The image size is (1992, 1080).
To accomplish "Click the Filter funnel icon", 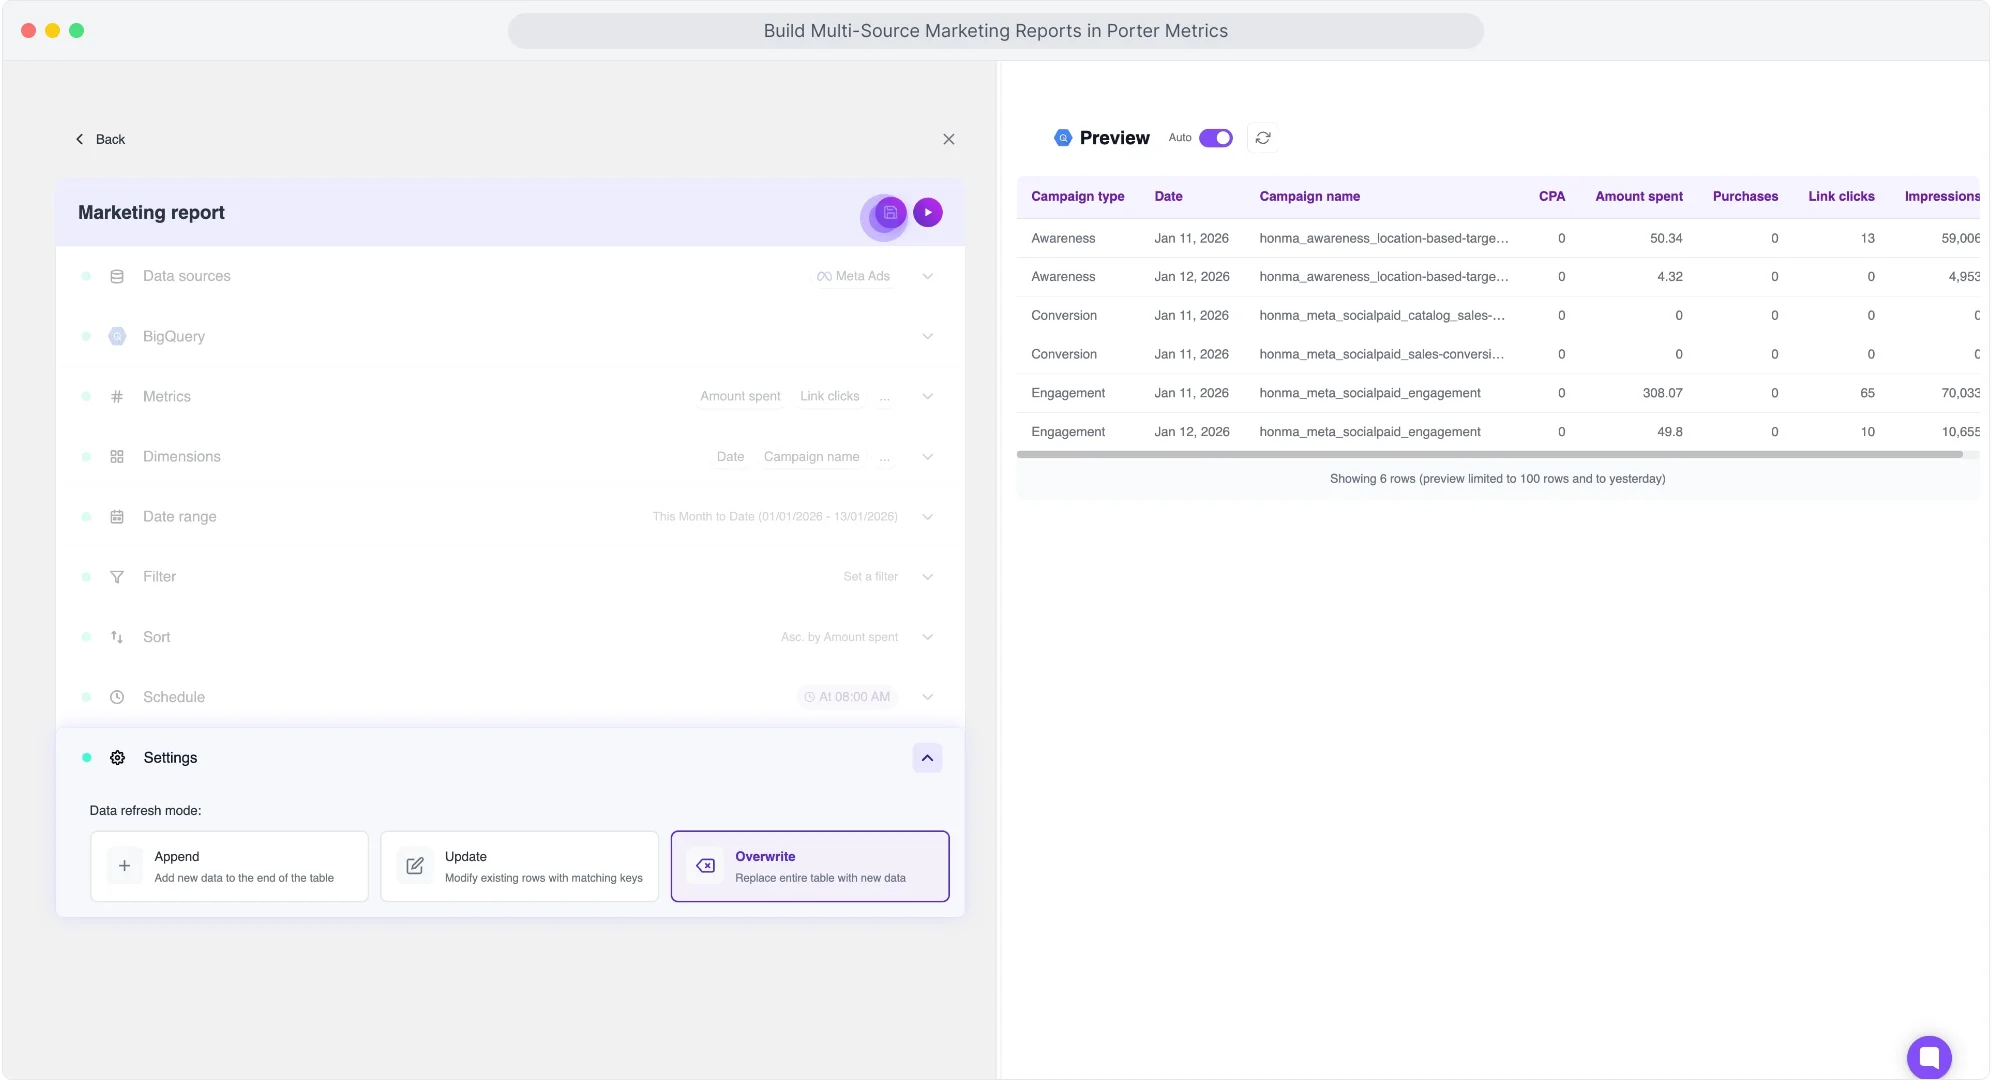I will point(117,576).
